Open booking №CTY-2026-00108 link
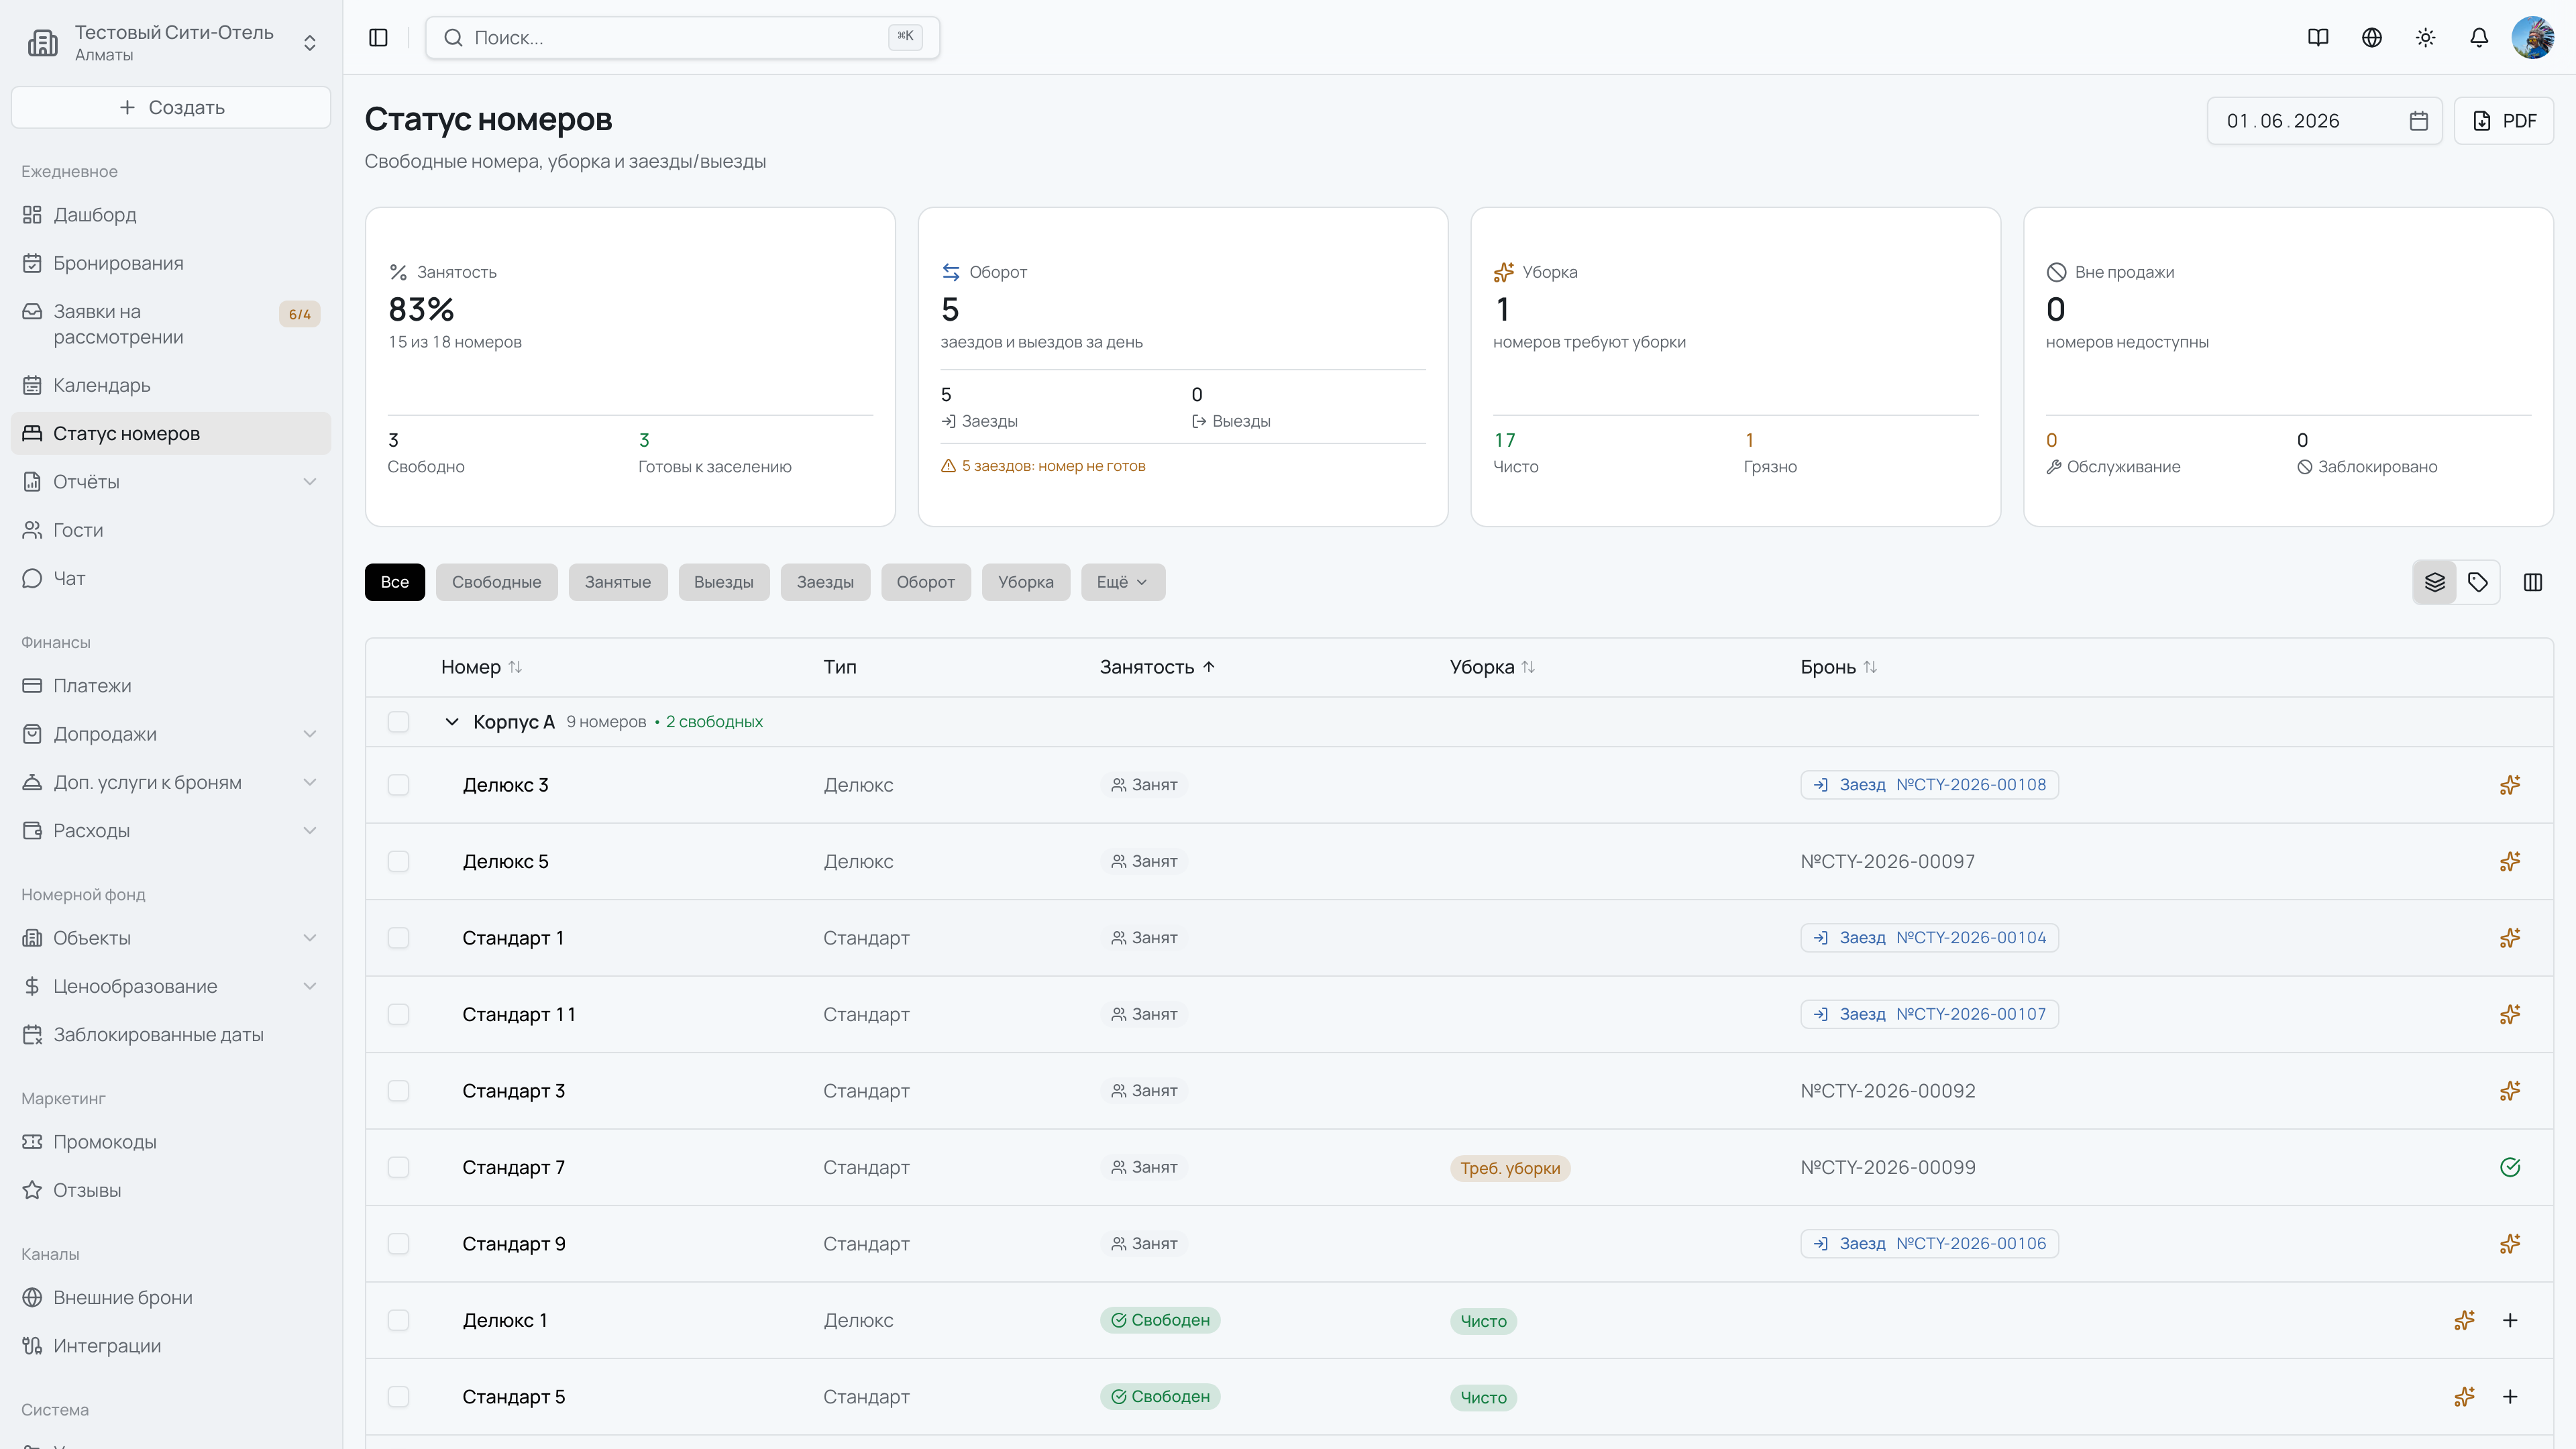Image resolution: width=2576 pixels, height=1449 pixels. tap(1929, 785)
